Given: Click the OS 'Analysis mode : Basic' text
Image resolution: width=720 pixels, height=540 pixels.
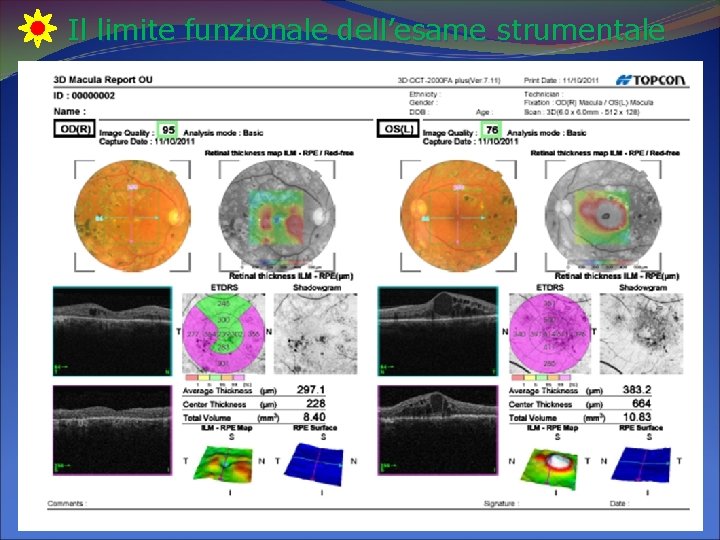Looking at the screenshot, I should coord(546,133).
